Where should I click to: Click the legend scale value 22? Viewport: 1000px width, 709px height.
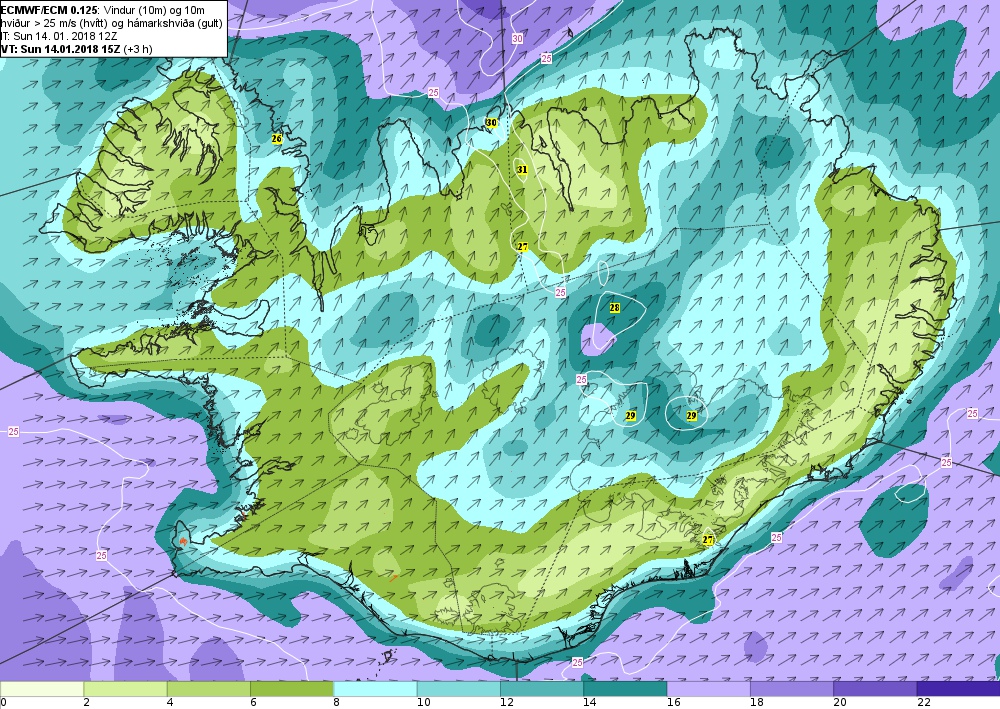(923, 703)
